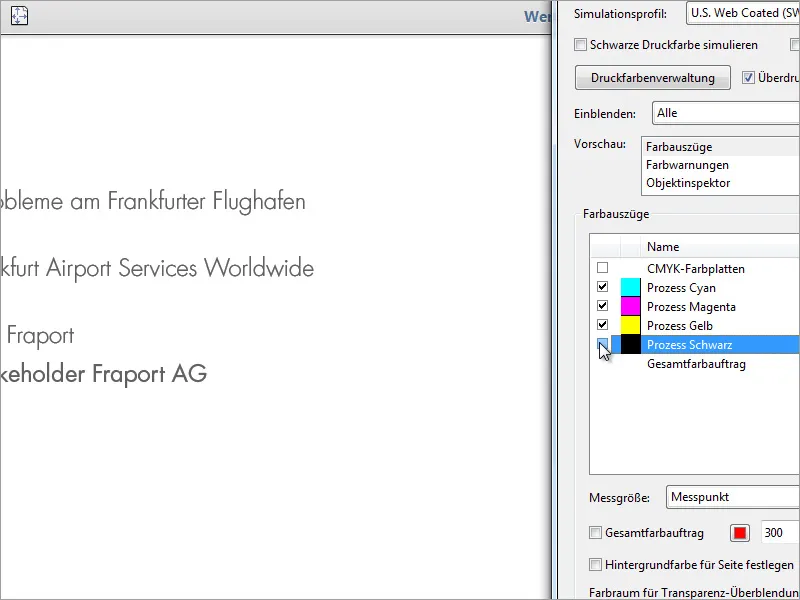Select the Gesamtfarbauftrag row in list
The height and width of the screenshot is (600, 800).
point(696,364)
